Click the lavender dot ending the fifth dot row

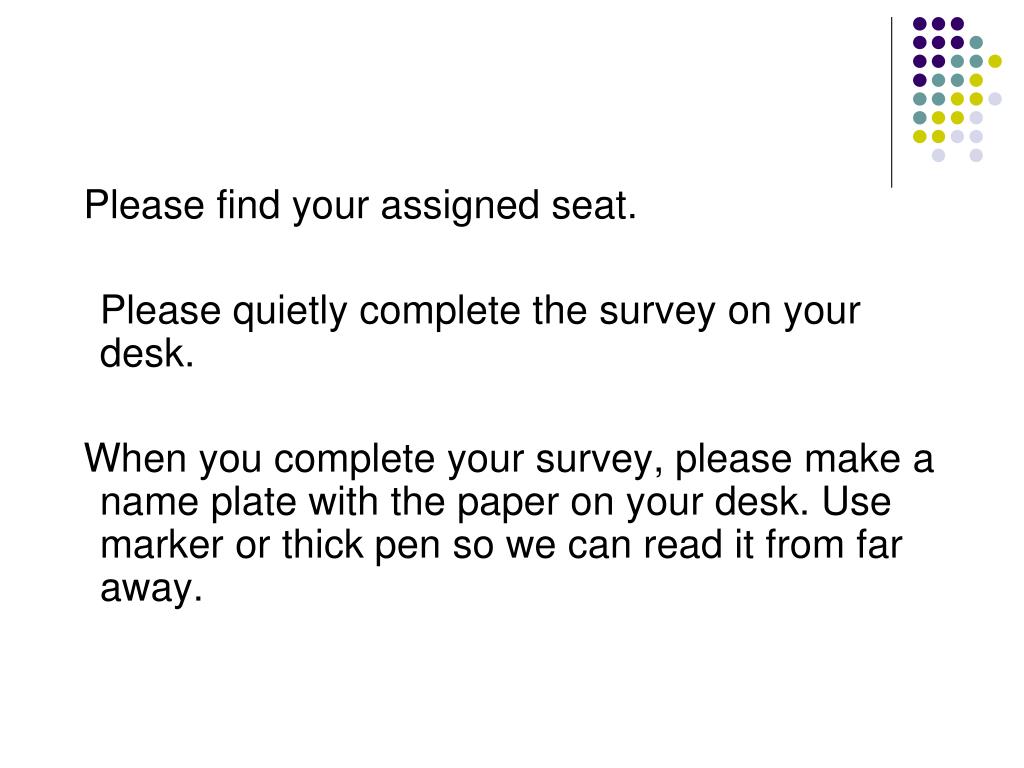pos(995,99)
